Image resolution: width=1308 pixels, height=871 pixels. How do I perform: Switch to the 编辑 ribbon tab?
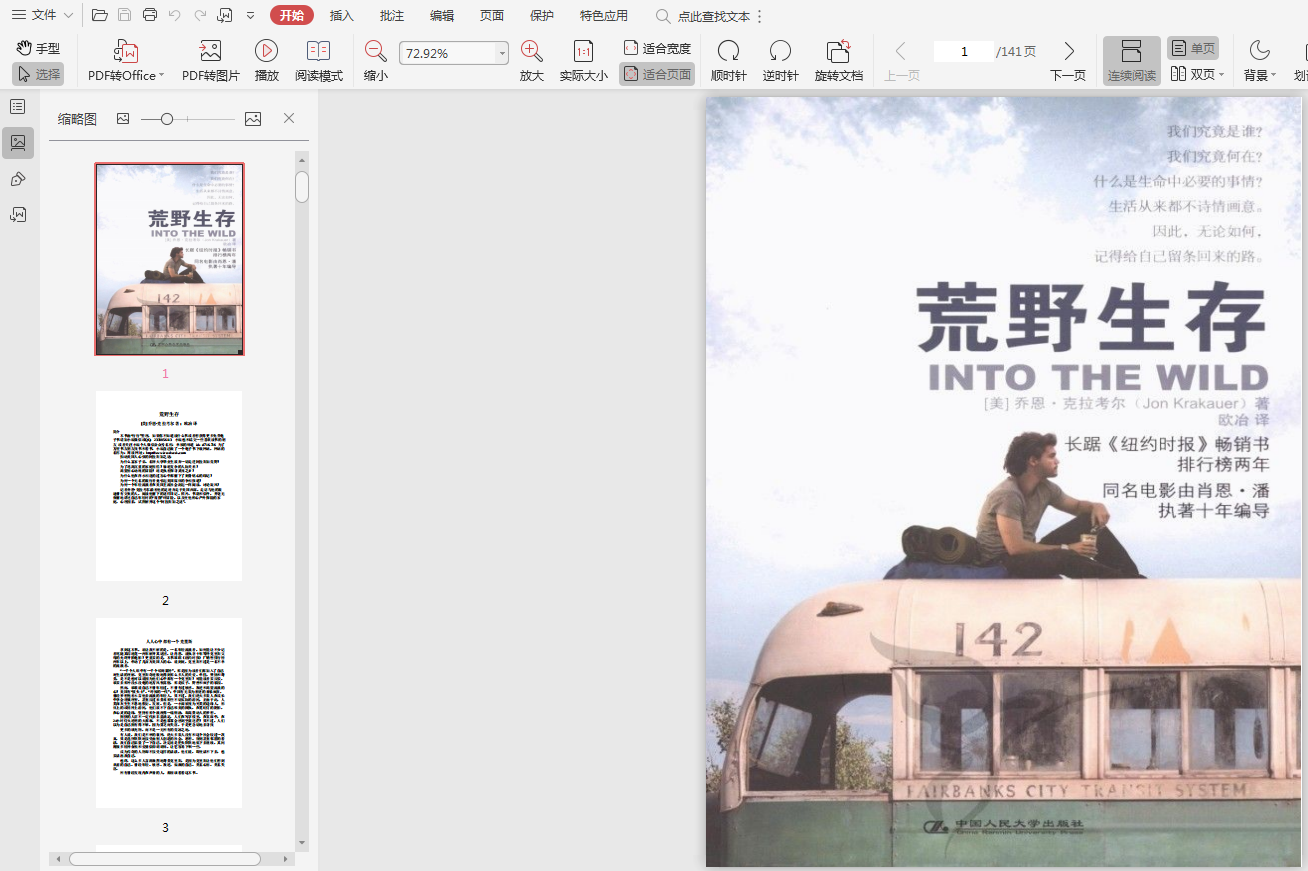442,15
